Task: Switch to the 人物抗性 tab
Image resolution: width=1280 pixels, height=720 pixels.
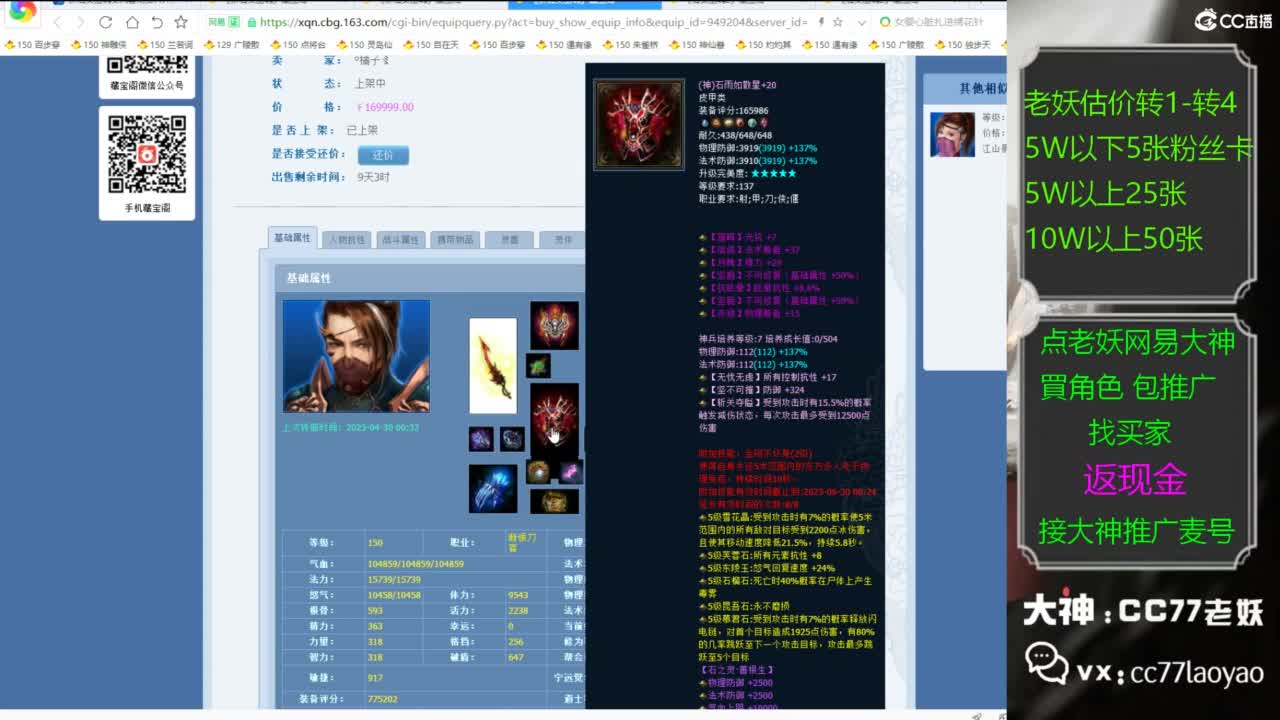Action: point(346,240)
